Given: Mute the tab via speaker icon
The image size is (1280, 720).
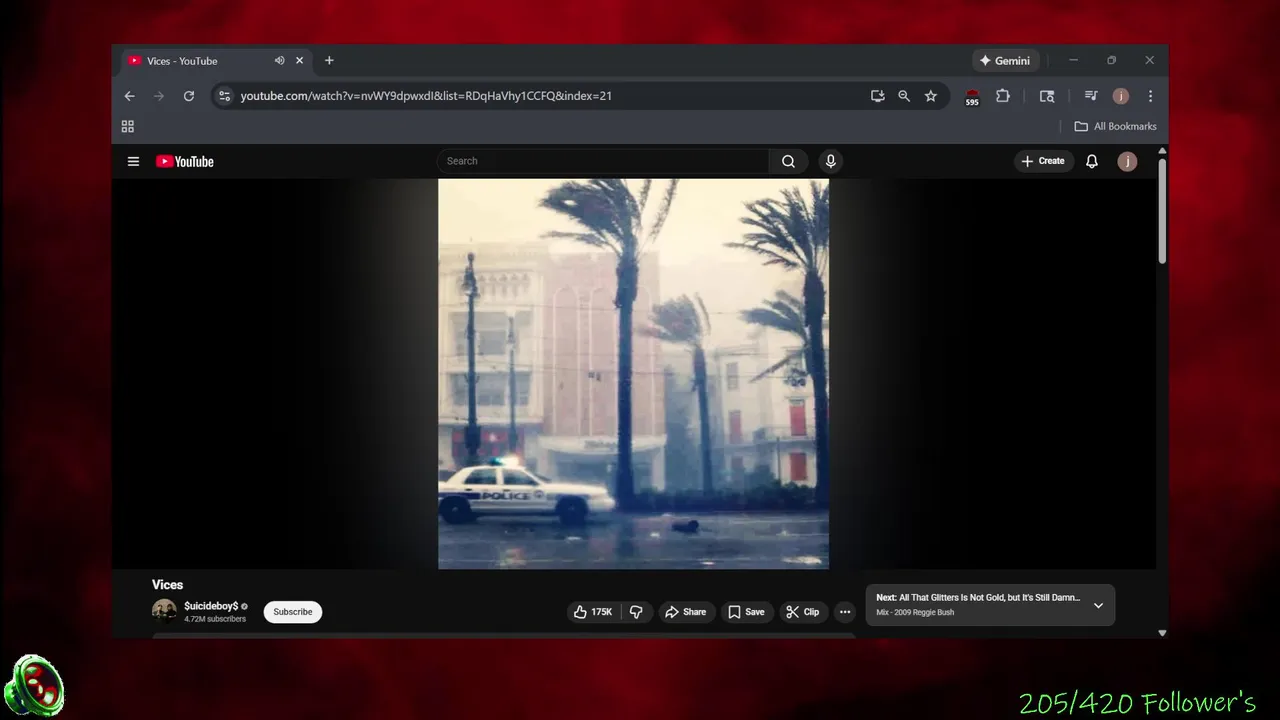Looking at the screenshot, I should tap(279, 61).
